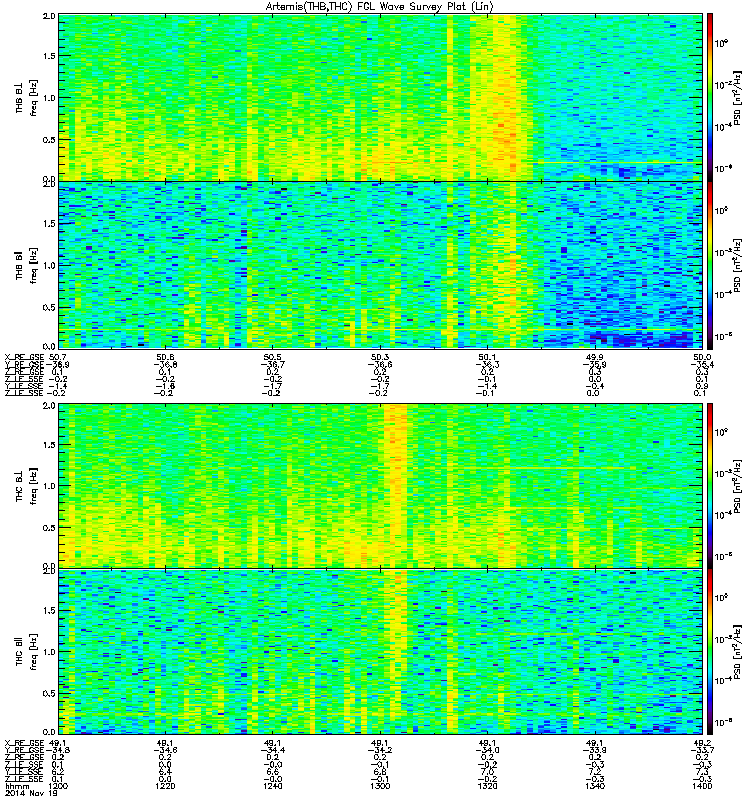Click the 'THB B∥ freq [Hz]' axis label

tap(27, 265)
